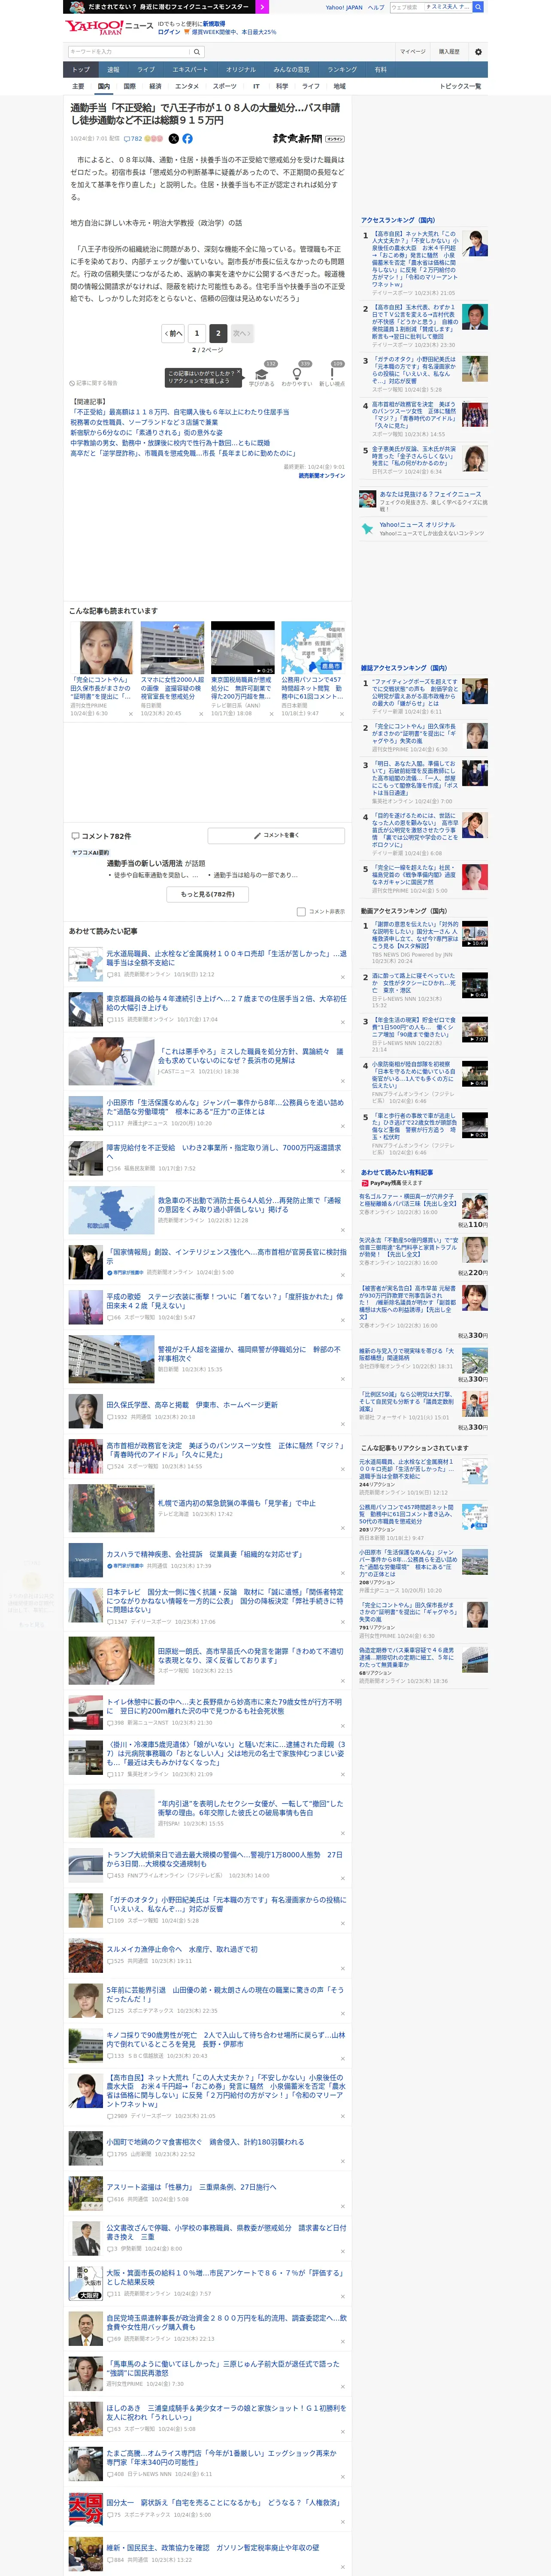Click the 記事に関する報告 report icon link
This screenshot has width=551, height=2576.
(x=94, y=383)
